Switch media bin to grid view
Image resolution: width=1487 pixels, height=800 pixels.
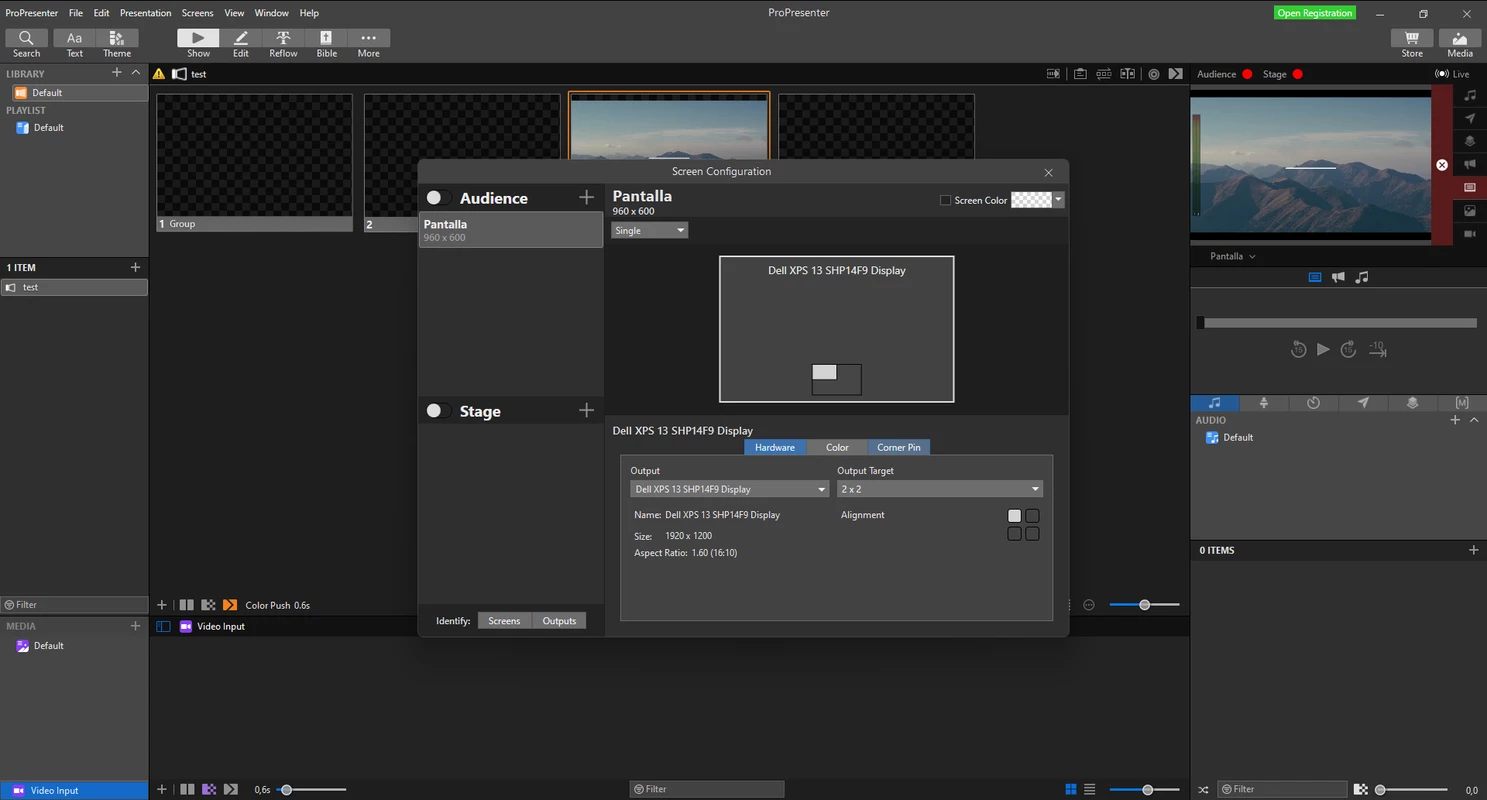tap(1071, 789)
